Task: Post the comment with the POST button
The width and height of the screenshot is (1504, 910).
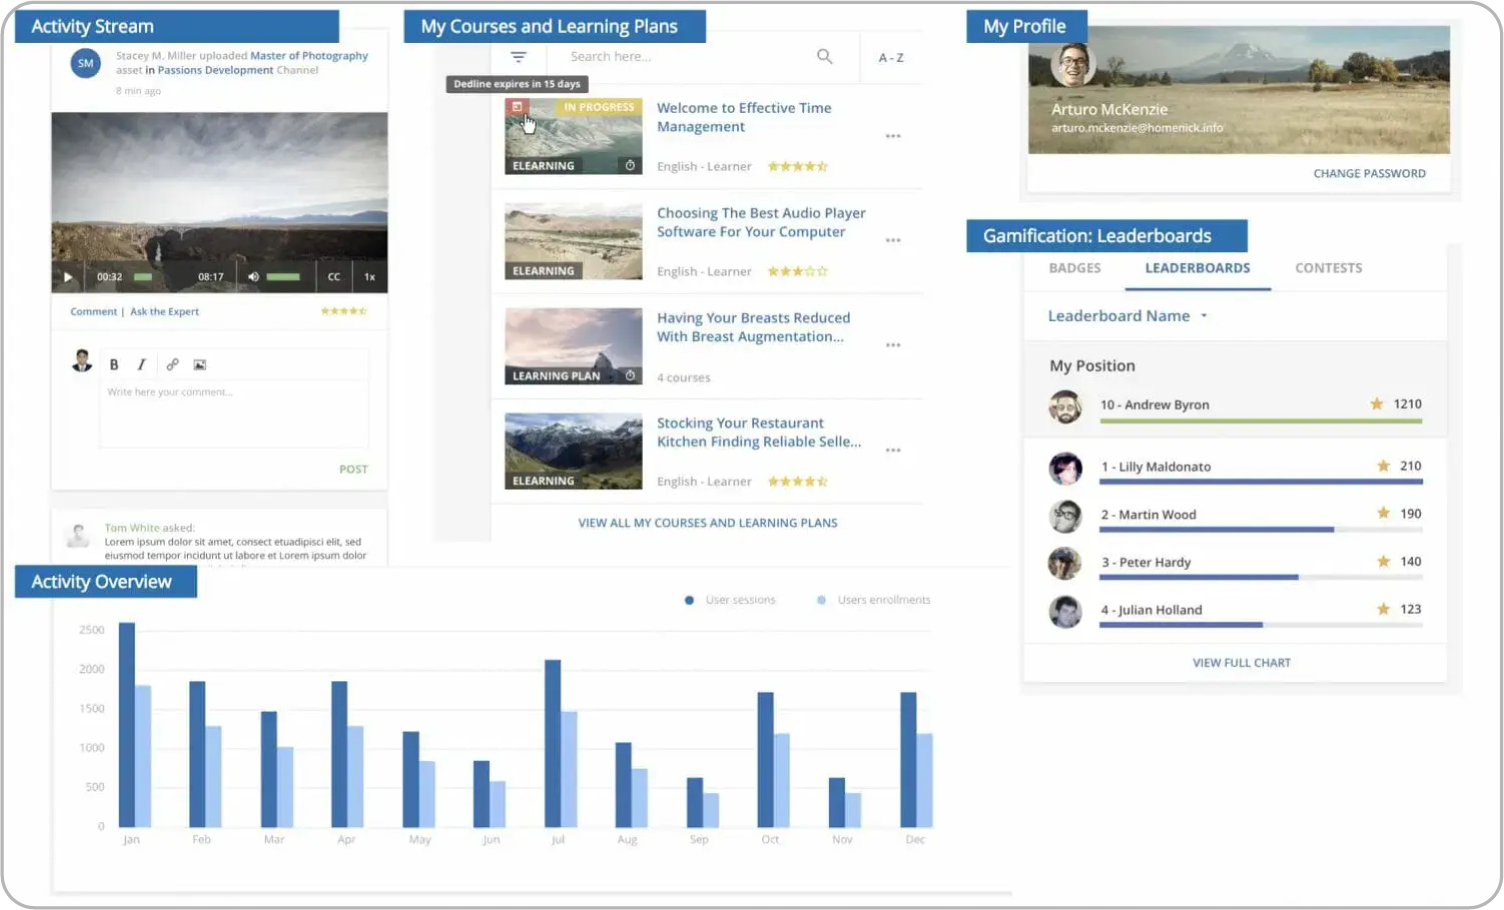Action: click(353, 469)
